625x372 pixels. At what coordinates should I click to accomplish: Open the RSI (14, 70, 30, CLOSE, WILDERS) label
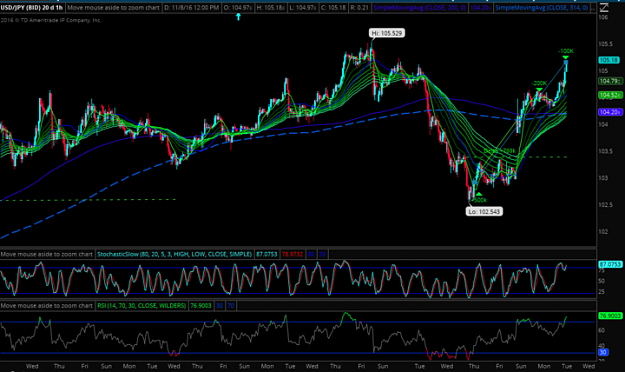[x=142, y=306]
